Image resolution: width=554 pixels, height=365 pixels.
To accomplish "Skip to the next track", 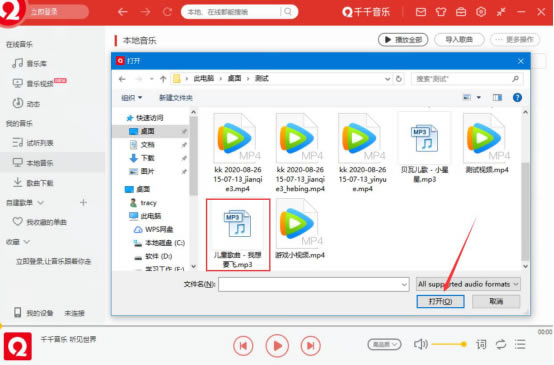I will tap(311, 345).
